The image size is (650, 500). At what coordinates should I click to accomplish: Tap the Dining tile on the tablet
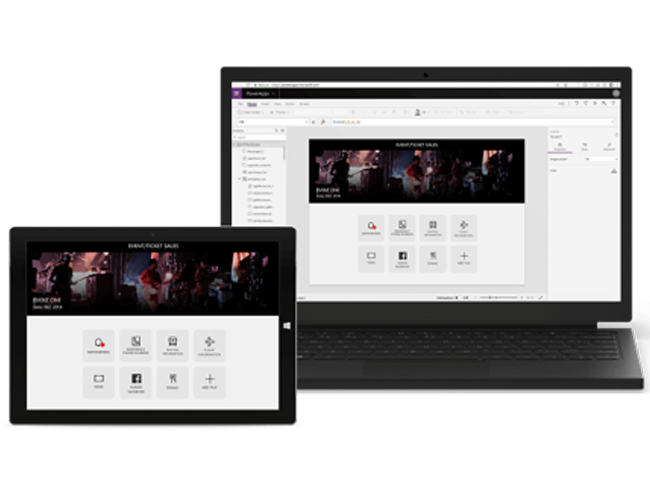[173, 382]
